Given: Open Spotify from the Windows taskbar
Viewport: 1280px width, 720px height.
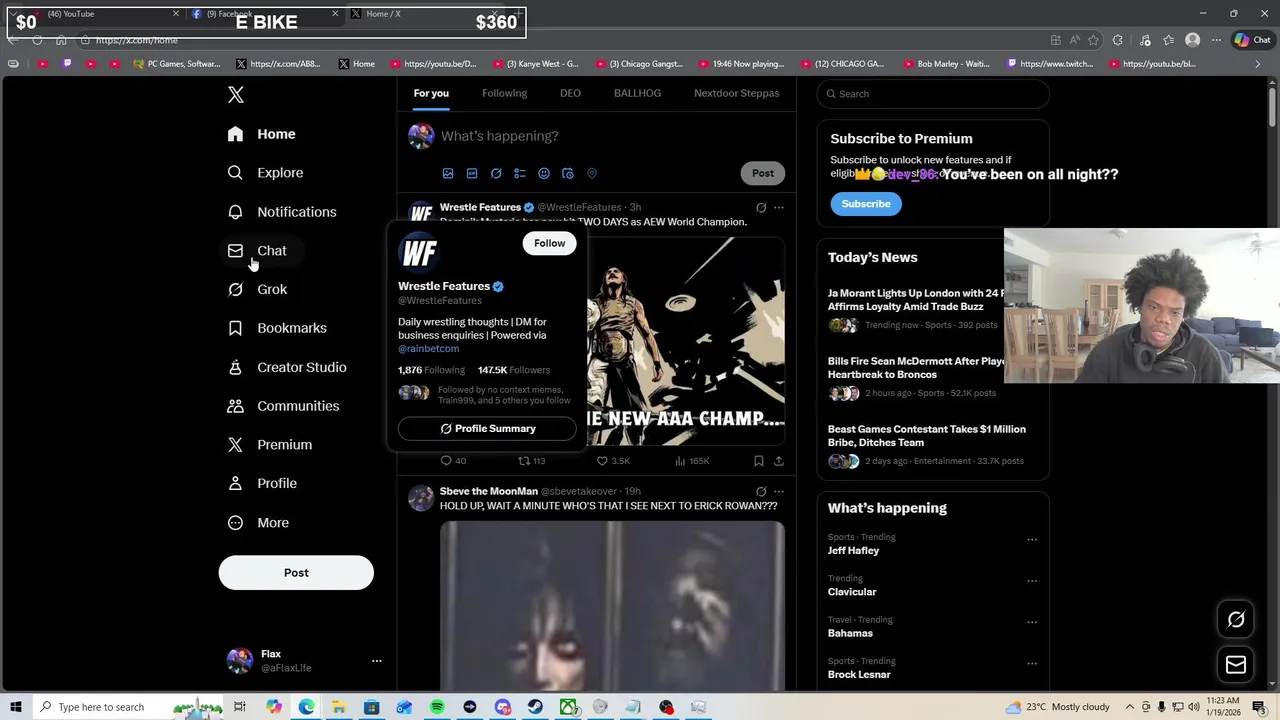Looking at the screenshot, I should tap(437, 707).
